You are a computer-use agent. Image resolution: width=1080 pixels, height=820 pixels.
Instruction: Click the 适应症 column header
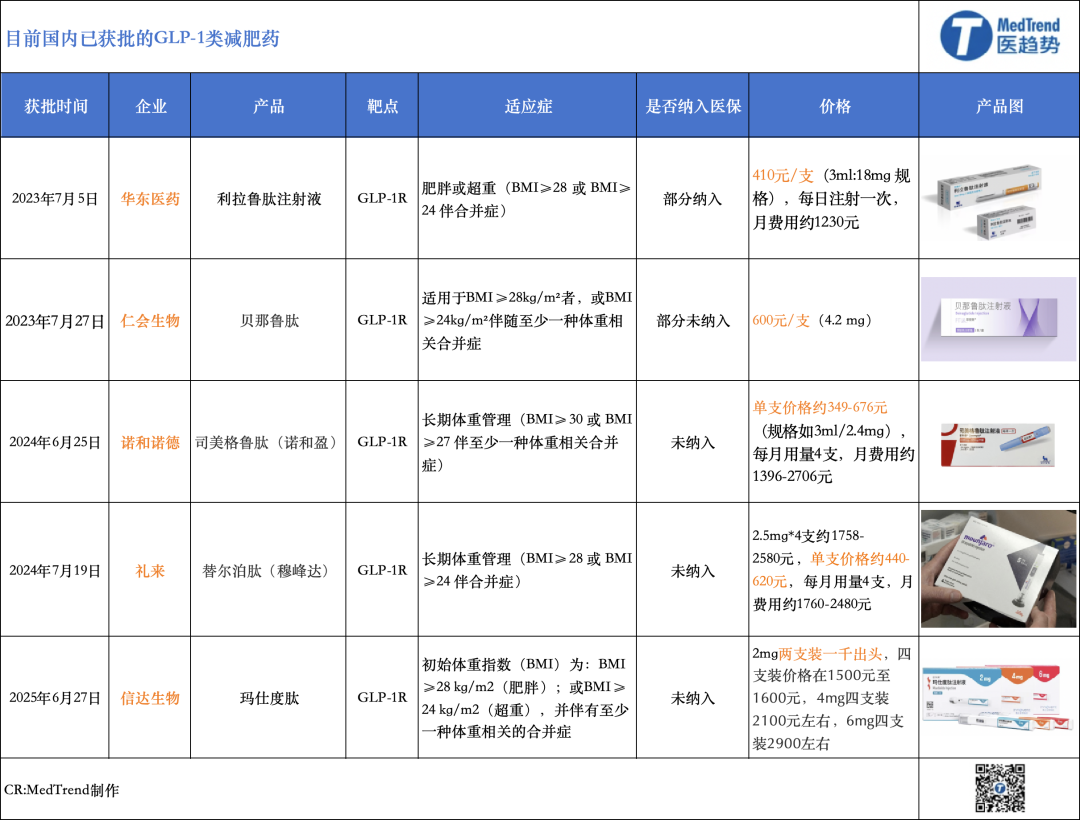(x=528, y=106)
